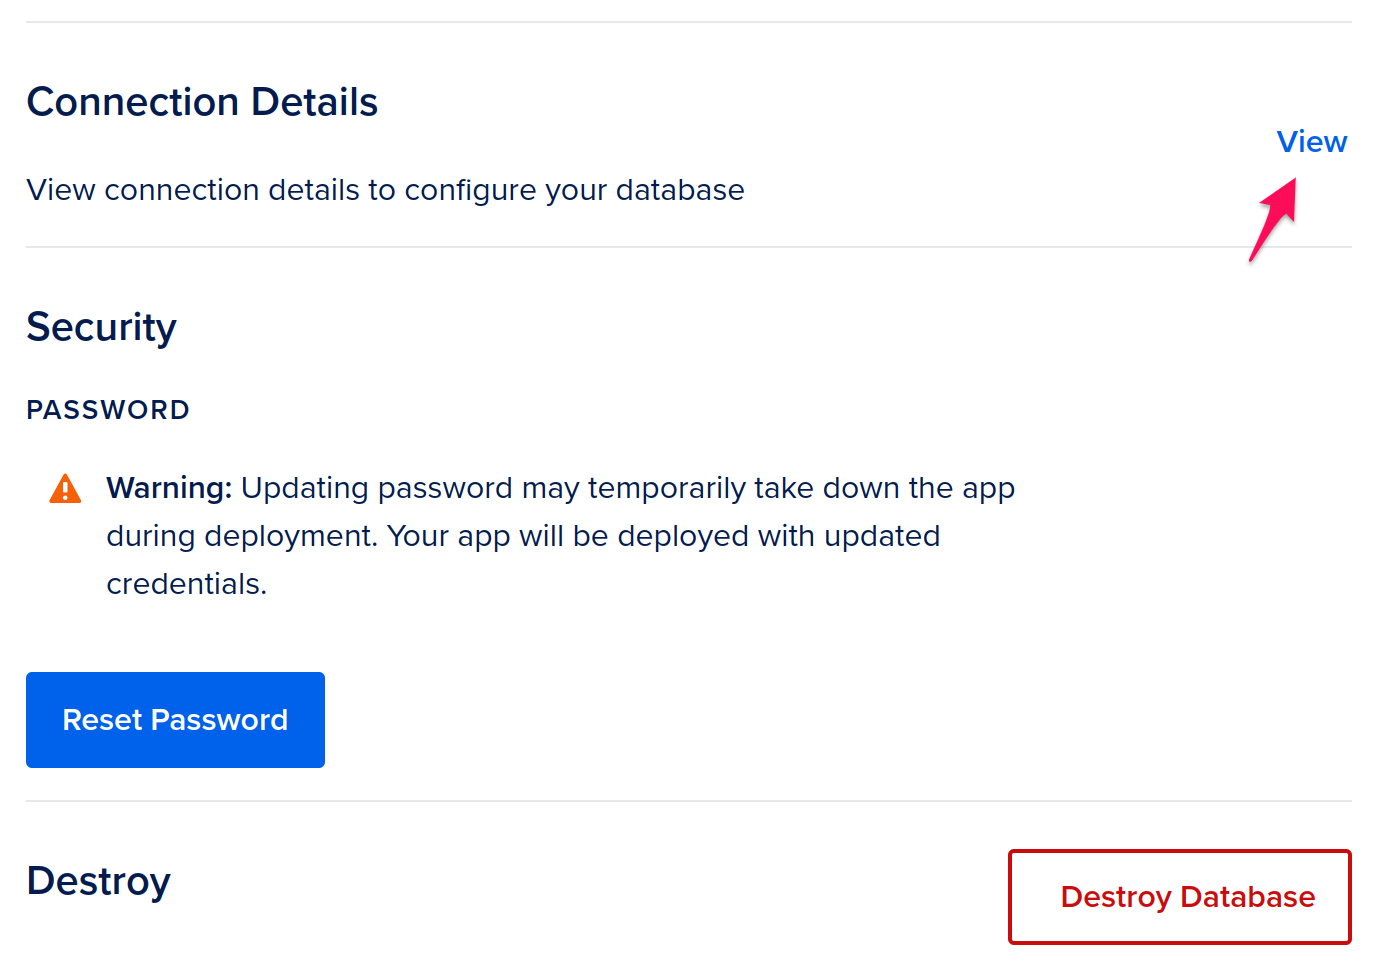
Task: Click the PASSWORD subsection label
Action: coord(108,410)
